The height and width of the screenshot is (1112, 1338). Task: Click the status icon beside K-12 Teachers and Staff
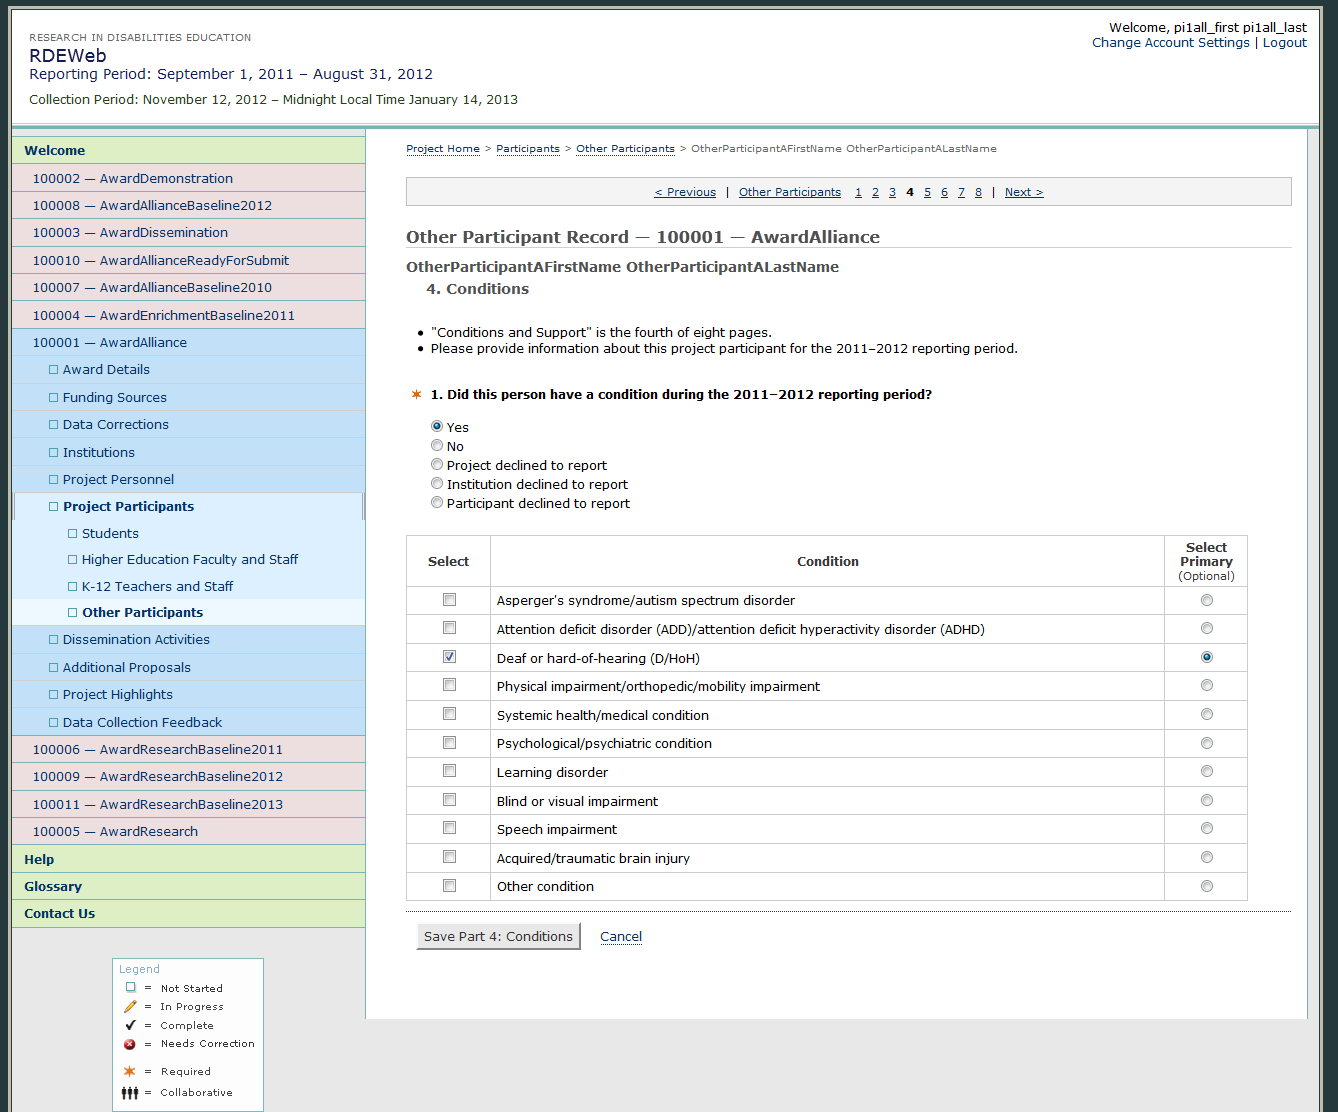coord(72,587)
